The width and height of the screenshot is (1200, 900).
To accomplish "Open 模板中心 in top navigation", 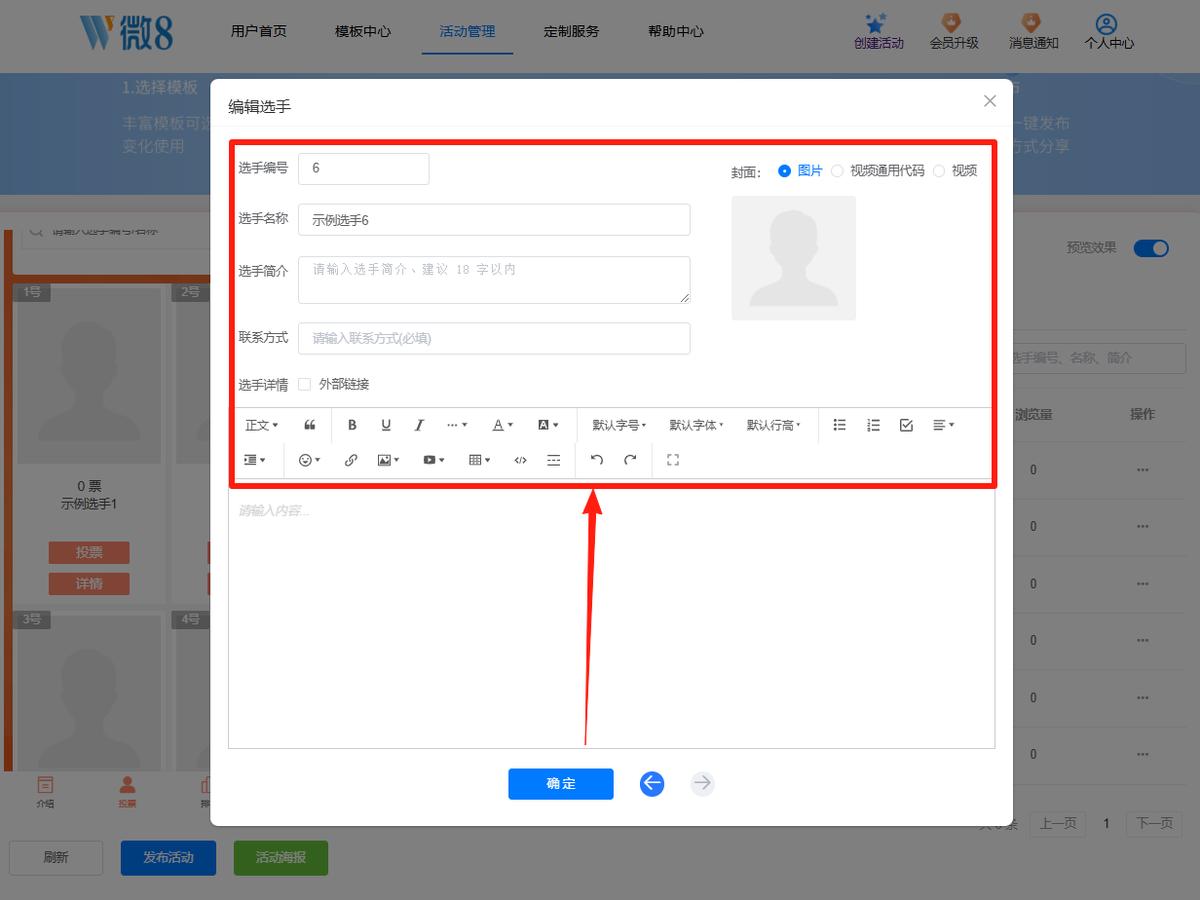I will (x=363, y=31).
